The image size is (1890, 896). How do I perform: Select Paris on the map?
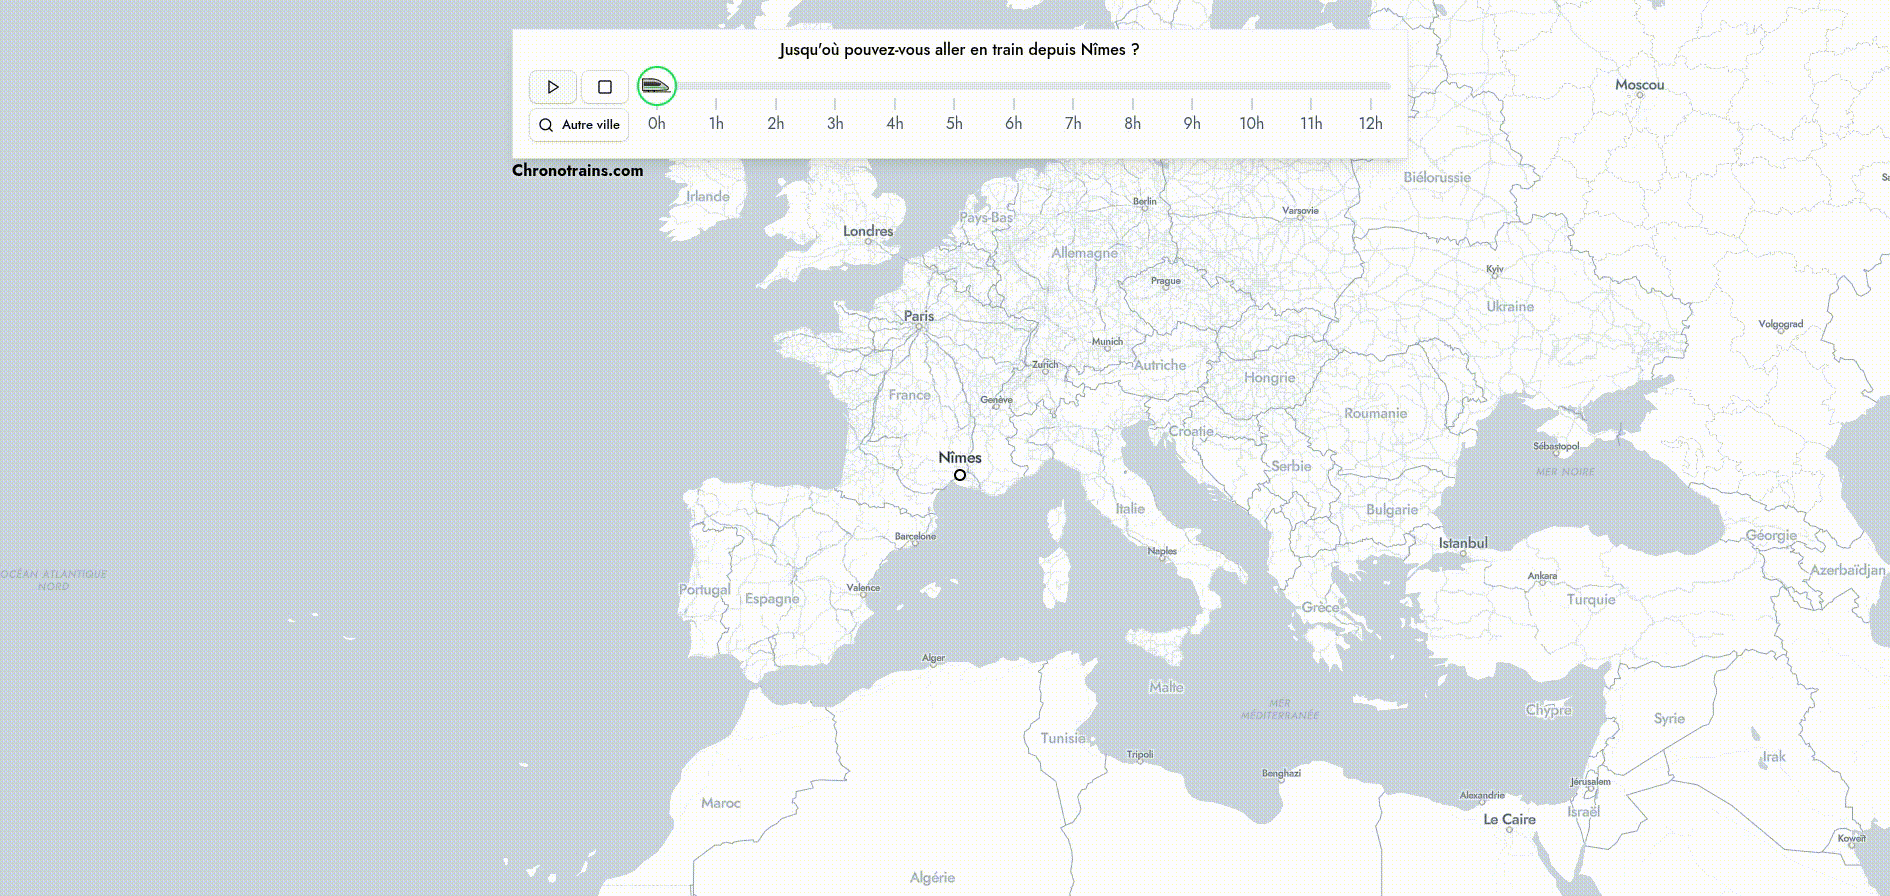tap(919, 317)
